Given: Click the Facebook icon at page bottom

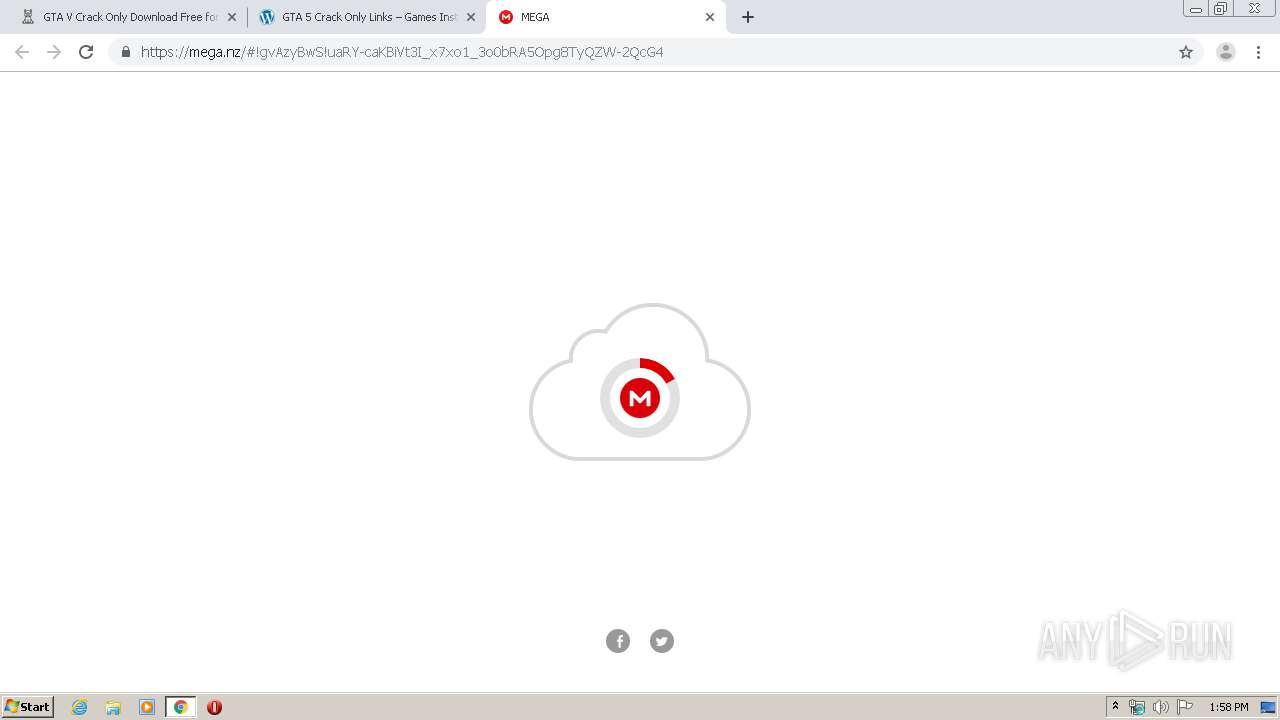Looking at the screenshot, I should click(x=618, y=641).
